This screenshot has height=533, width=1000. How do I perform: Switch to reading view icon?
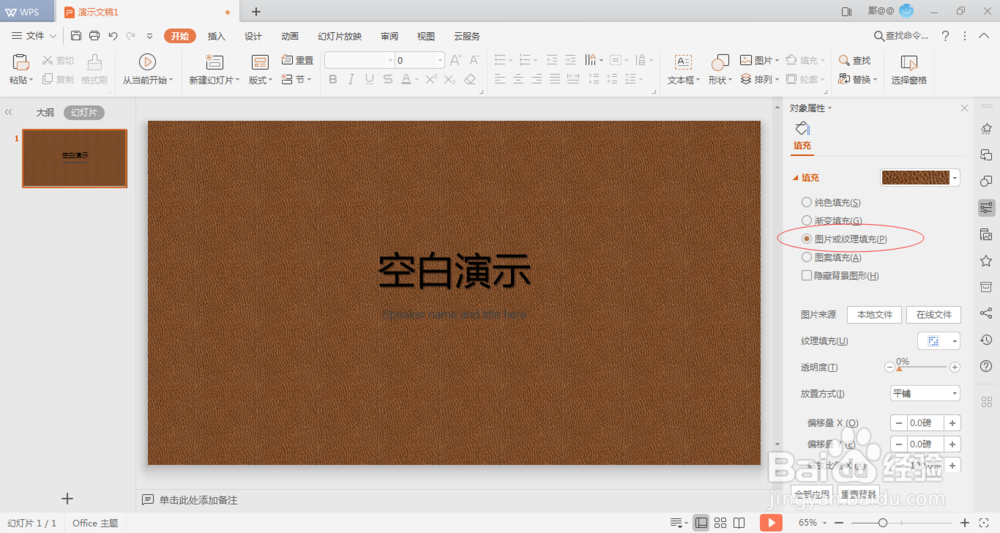point(739,523)
